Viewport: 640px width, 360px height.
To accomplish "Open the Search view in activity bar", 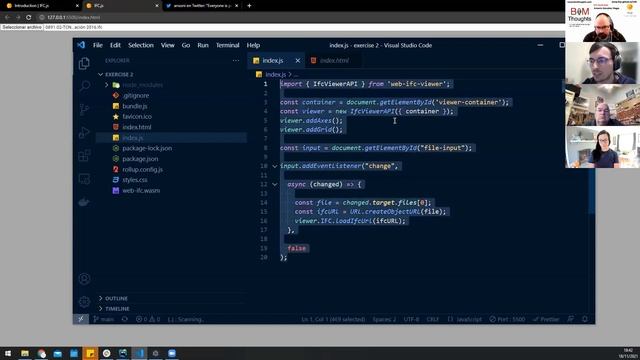I will pyautogui.click(x=84, y=86).
